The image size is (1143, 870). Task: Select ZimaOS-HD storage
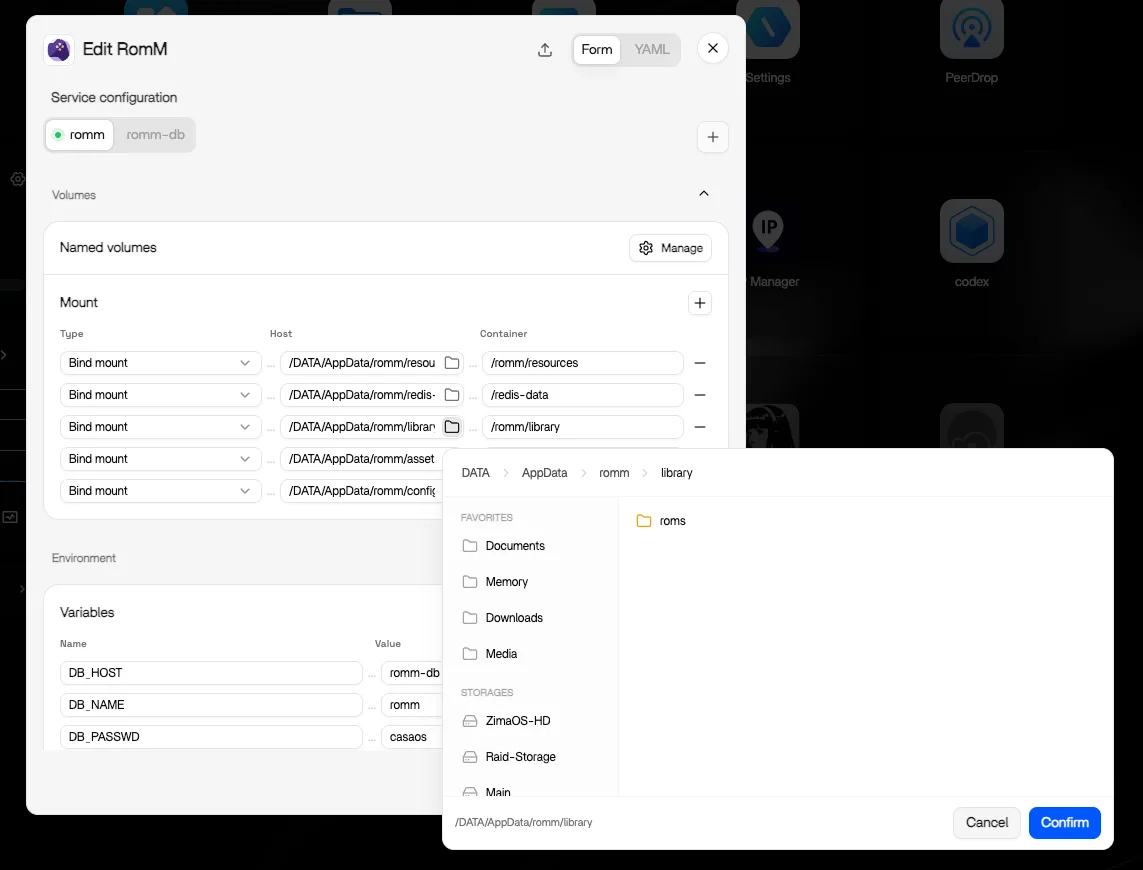click(507, 721)
